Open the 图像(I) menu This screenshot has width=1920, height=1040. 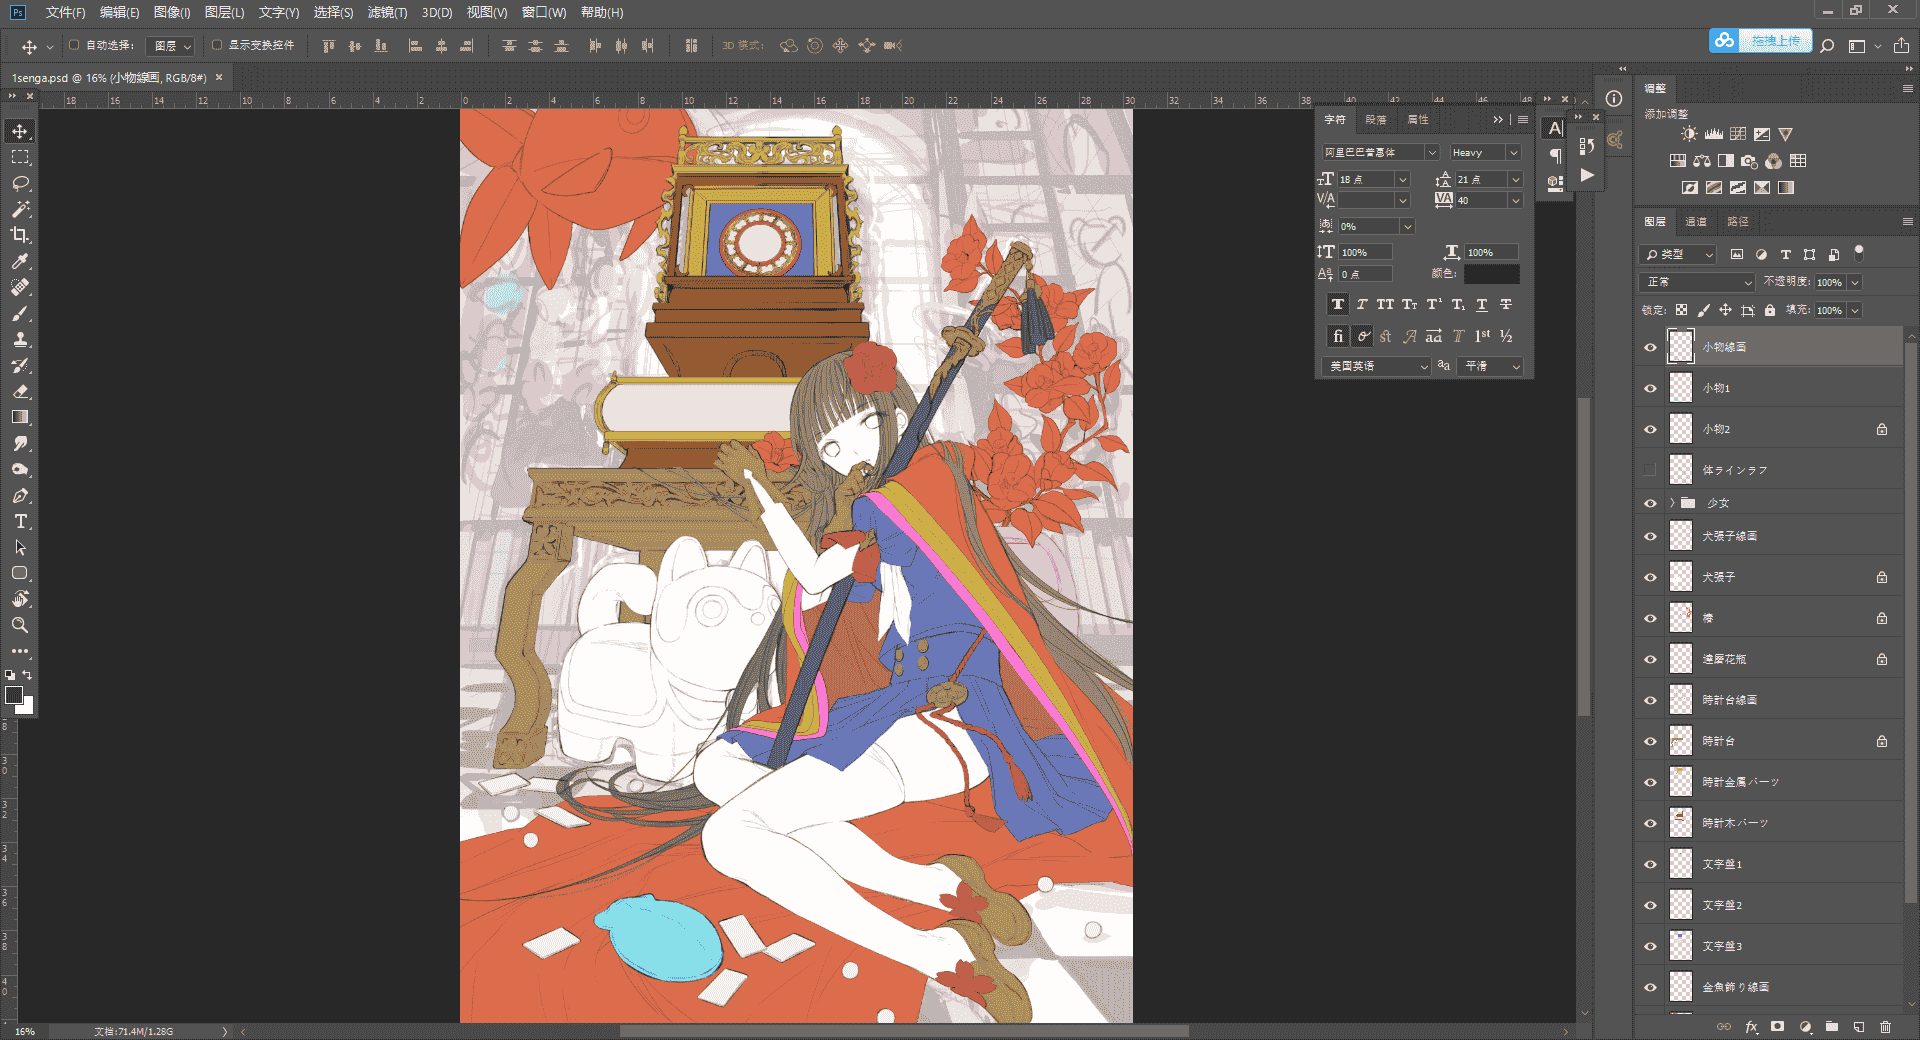click(x=172, y=12)
